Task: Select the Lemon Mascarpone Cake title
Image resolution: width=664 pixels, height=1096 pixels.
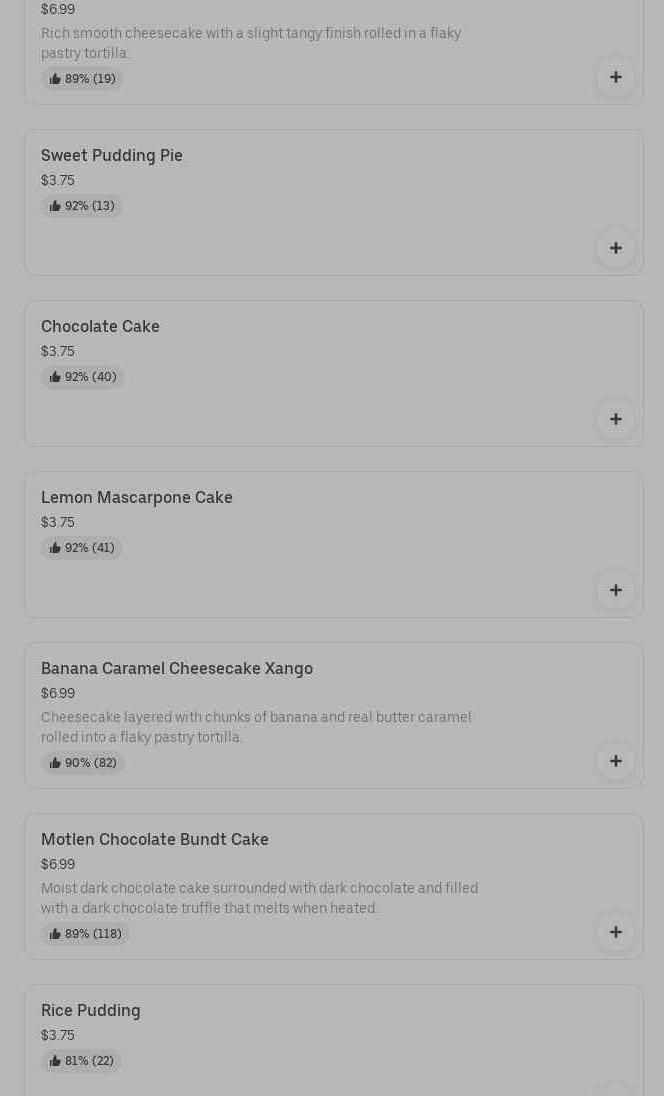Action: (x=137, y=498)
